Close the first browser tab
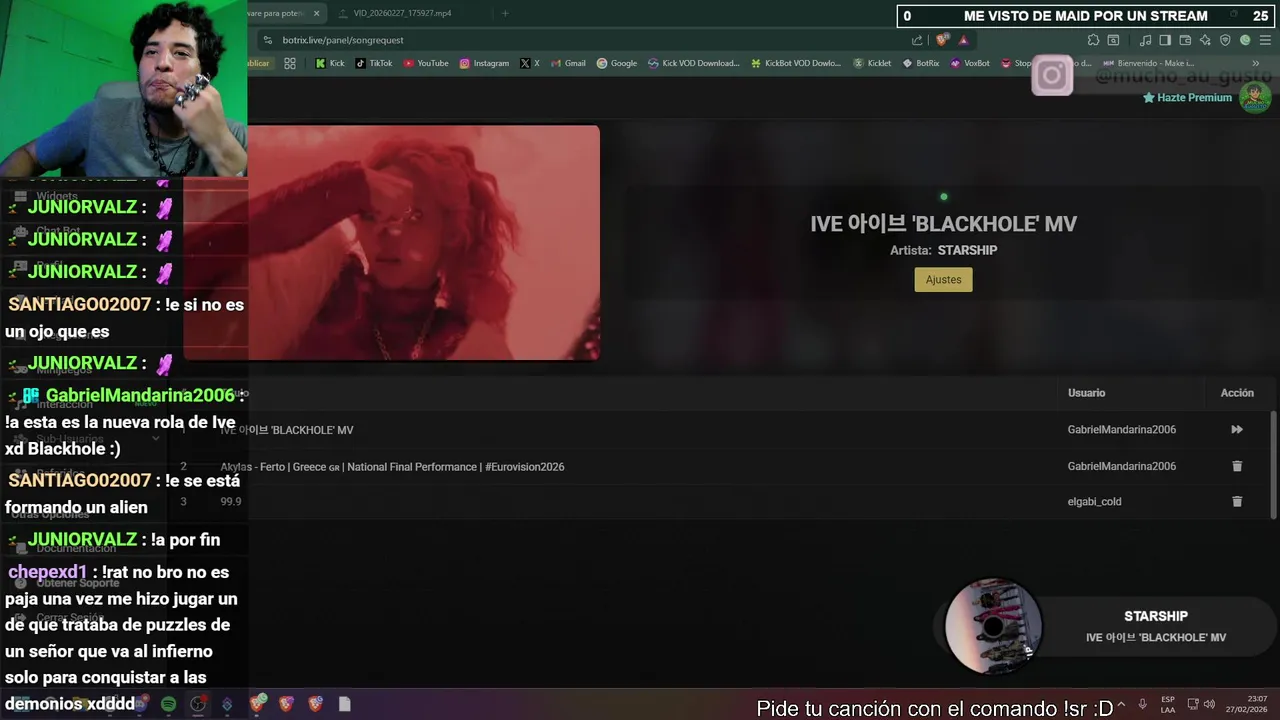The image size is (1280, 720). [317, 13]
